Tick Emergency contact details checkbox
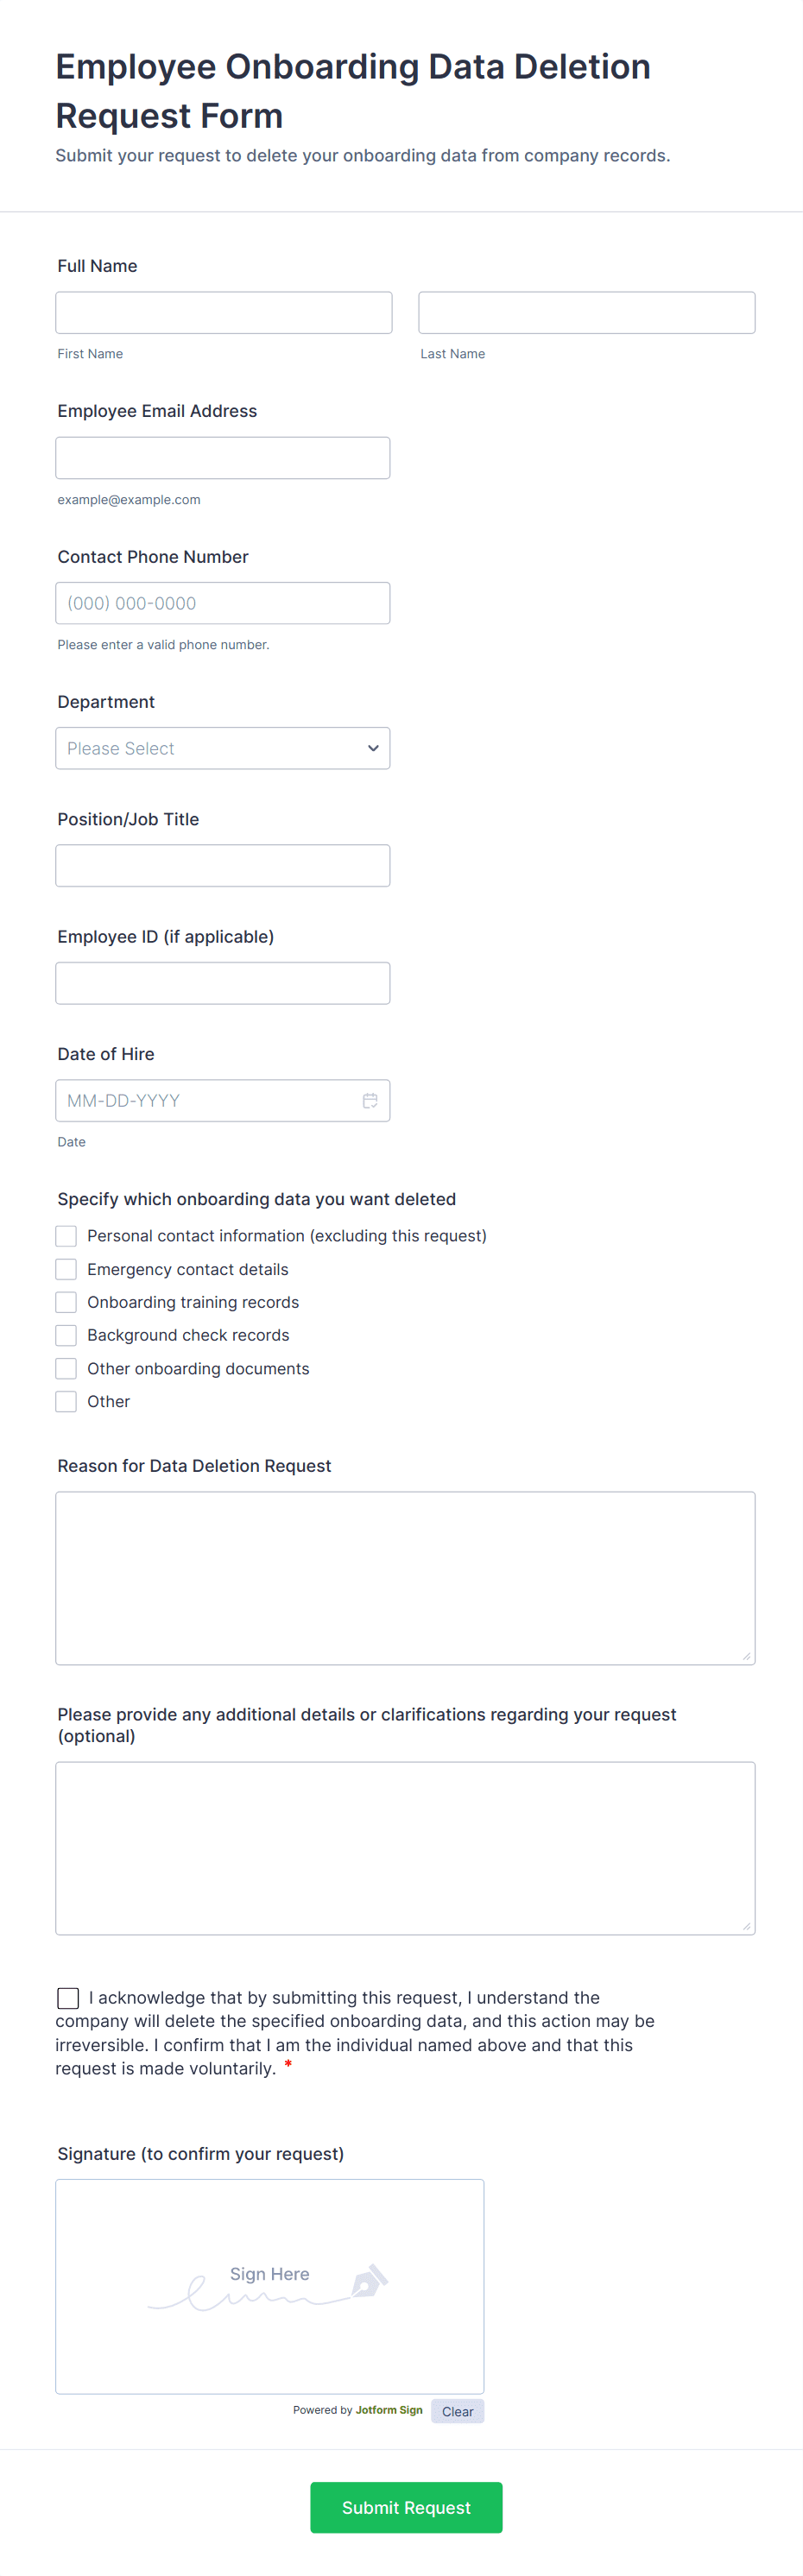This screenshot has height=2576, width=803. pyautogui.click(x=66, y=1269)
